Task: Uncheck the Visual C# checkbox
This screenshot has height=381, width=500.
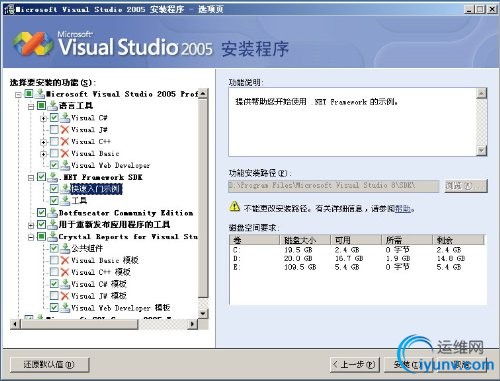Action: (54, 118)
